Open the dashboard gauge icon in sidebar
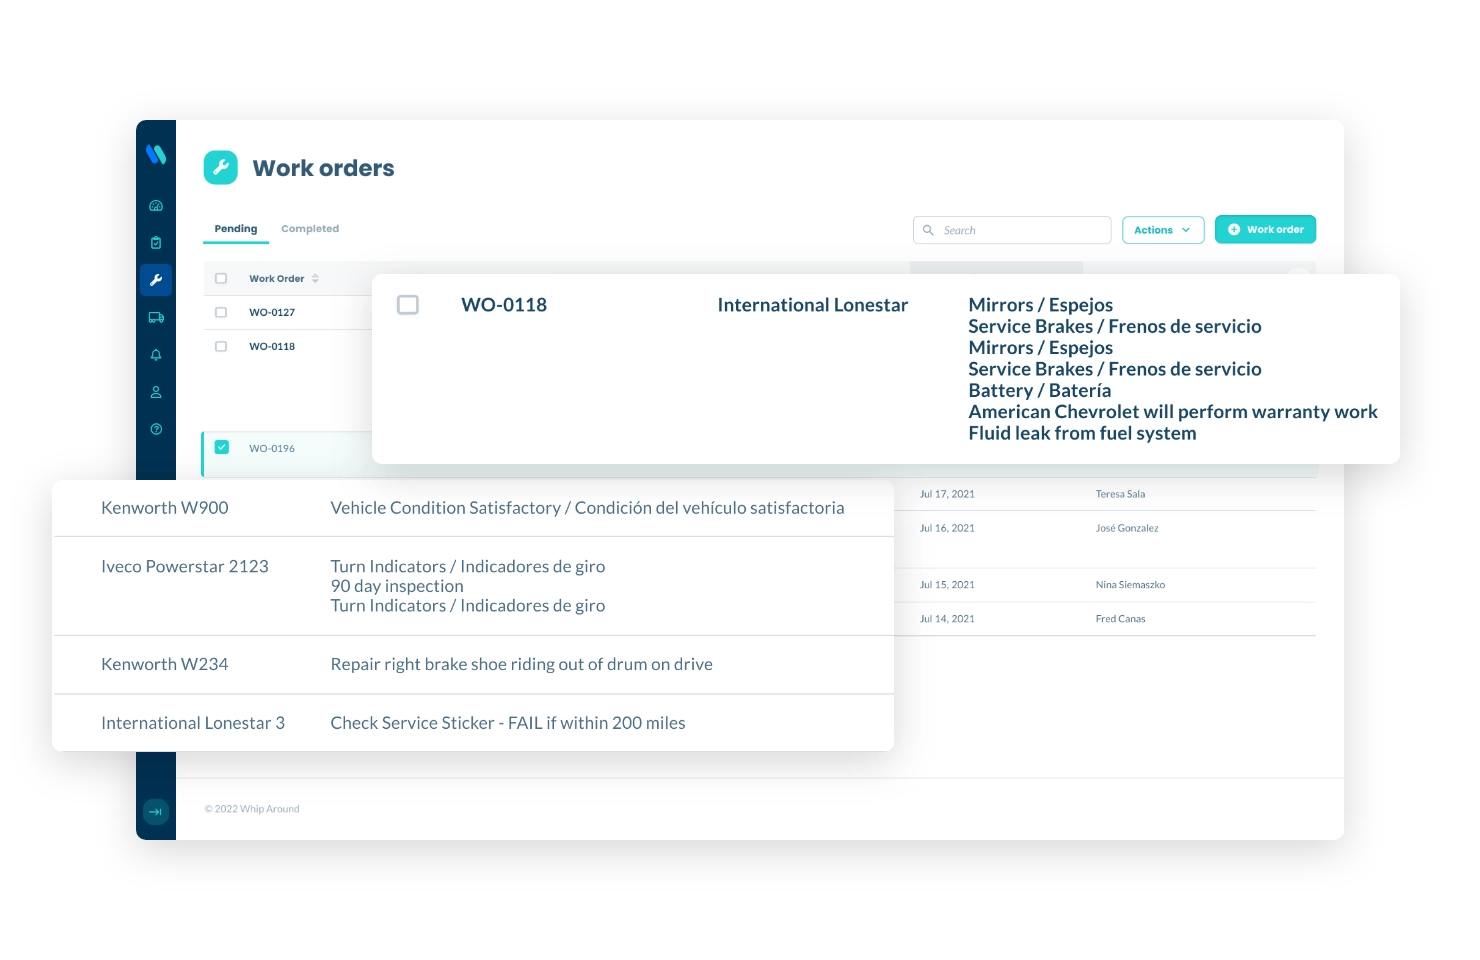 [x=156, y=206]
